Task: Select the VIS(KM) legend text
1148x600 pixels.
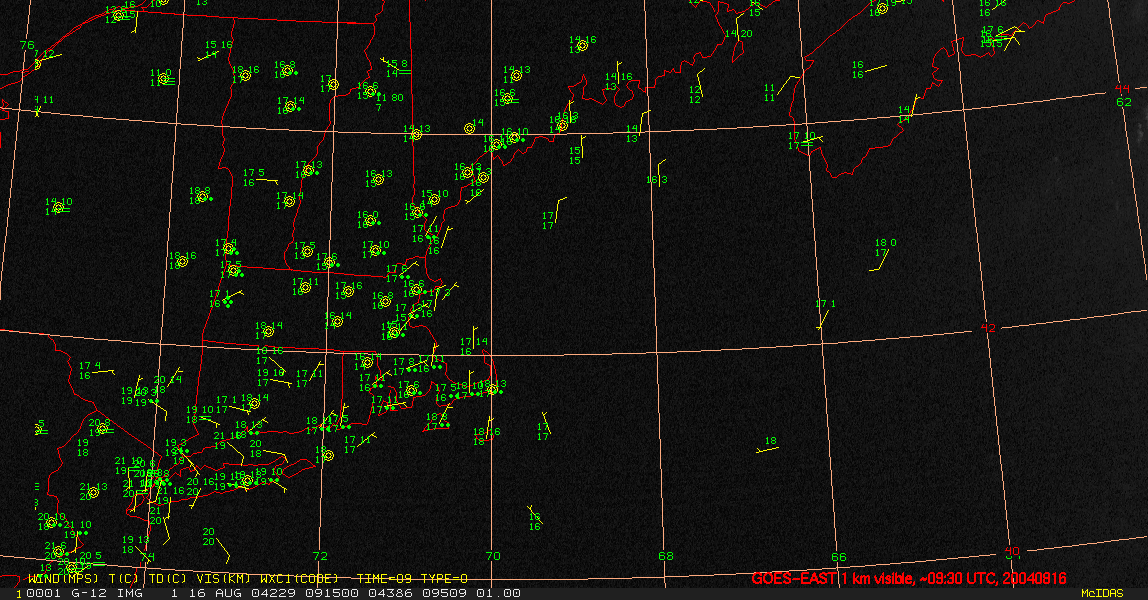Action: pos(223,579)
